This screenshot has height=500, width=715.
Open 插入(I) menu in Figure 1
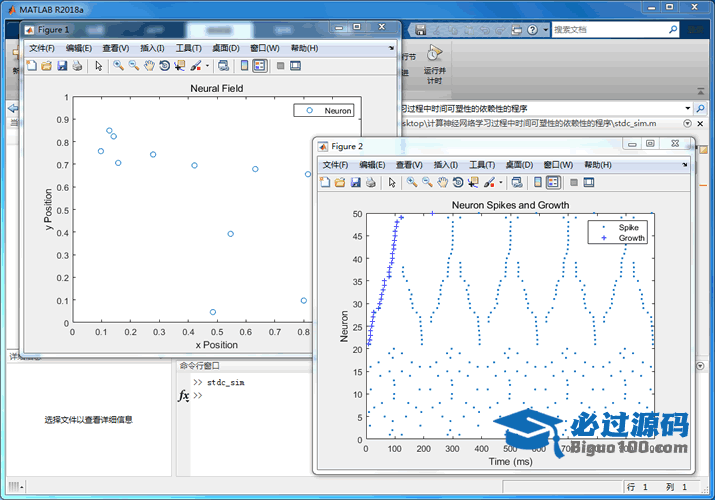(152, 48)
